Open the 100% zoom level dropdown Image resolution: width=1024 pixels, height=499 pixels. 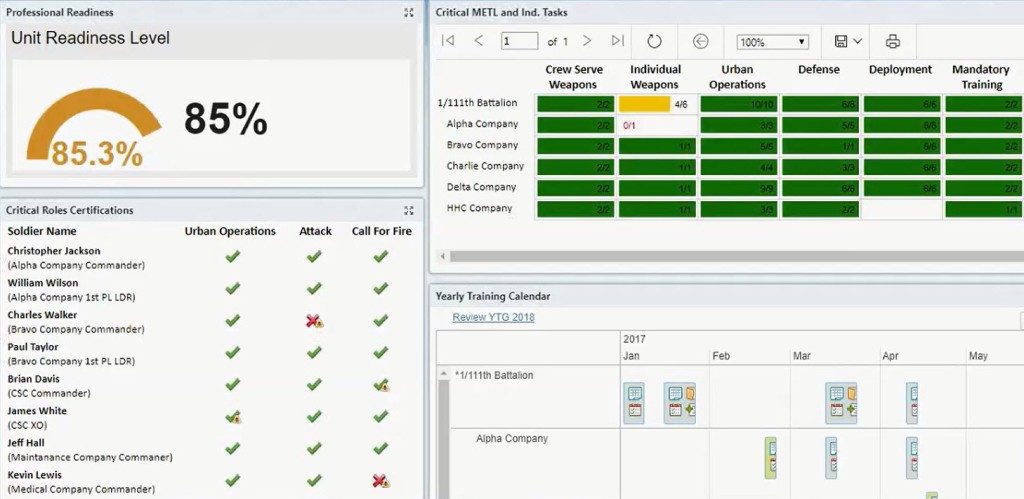click(772, 42)
